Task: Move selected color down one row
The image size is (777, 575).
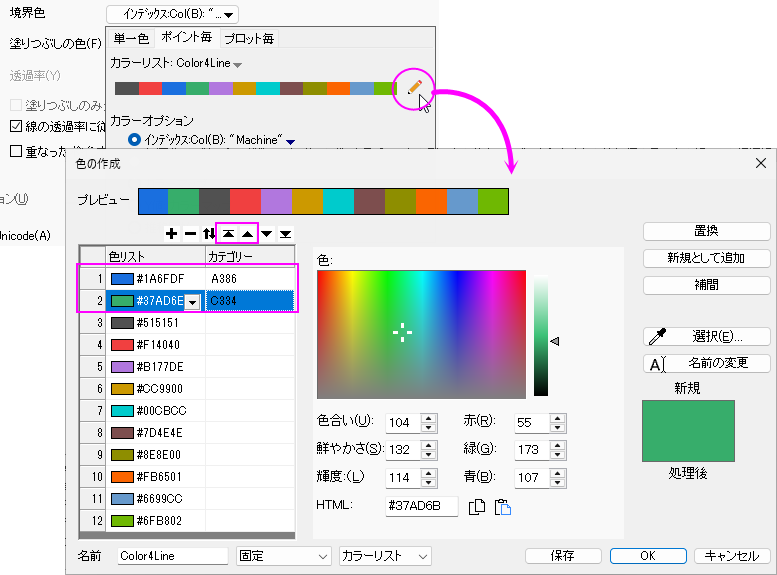Action: pyautogui.click(x=267, y=233)
